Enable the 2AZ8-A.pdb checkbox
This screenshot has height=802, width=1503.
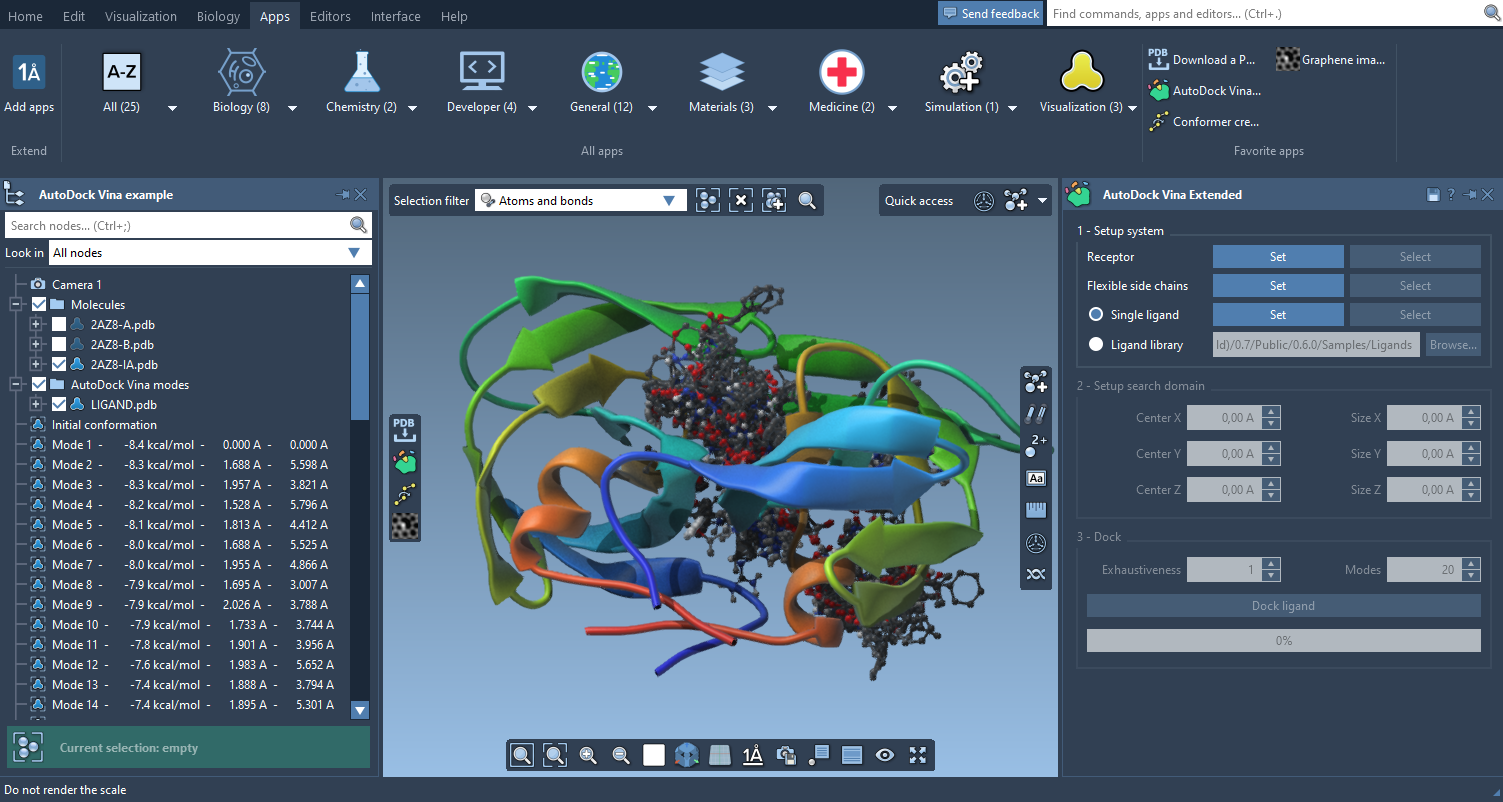pos(59,325)
